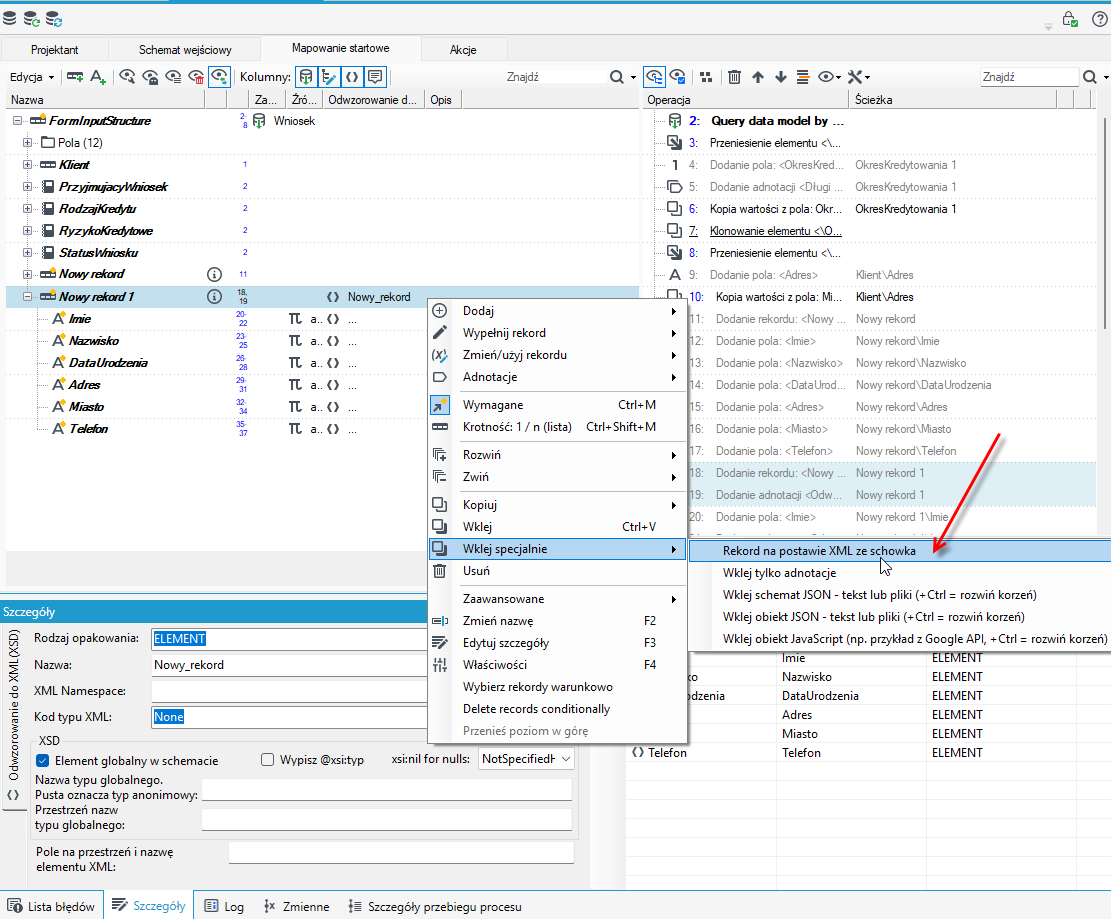
Task: Click the grid blocks icon in operations toolbar
Action: [x=706, y=77]
